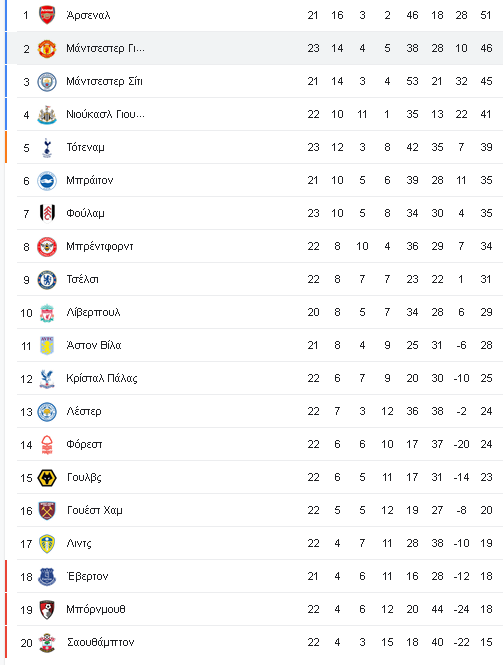Click the Φόρεστ team name
Viewport: 503px width, 665px height.
tap(84, 444)
